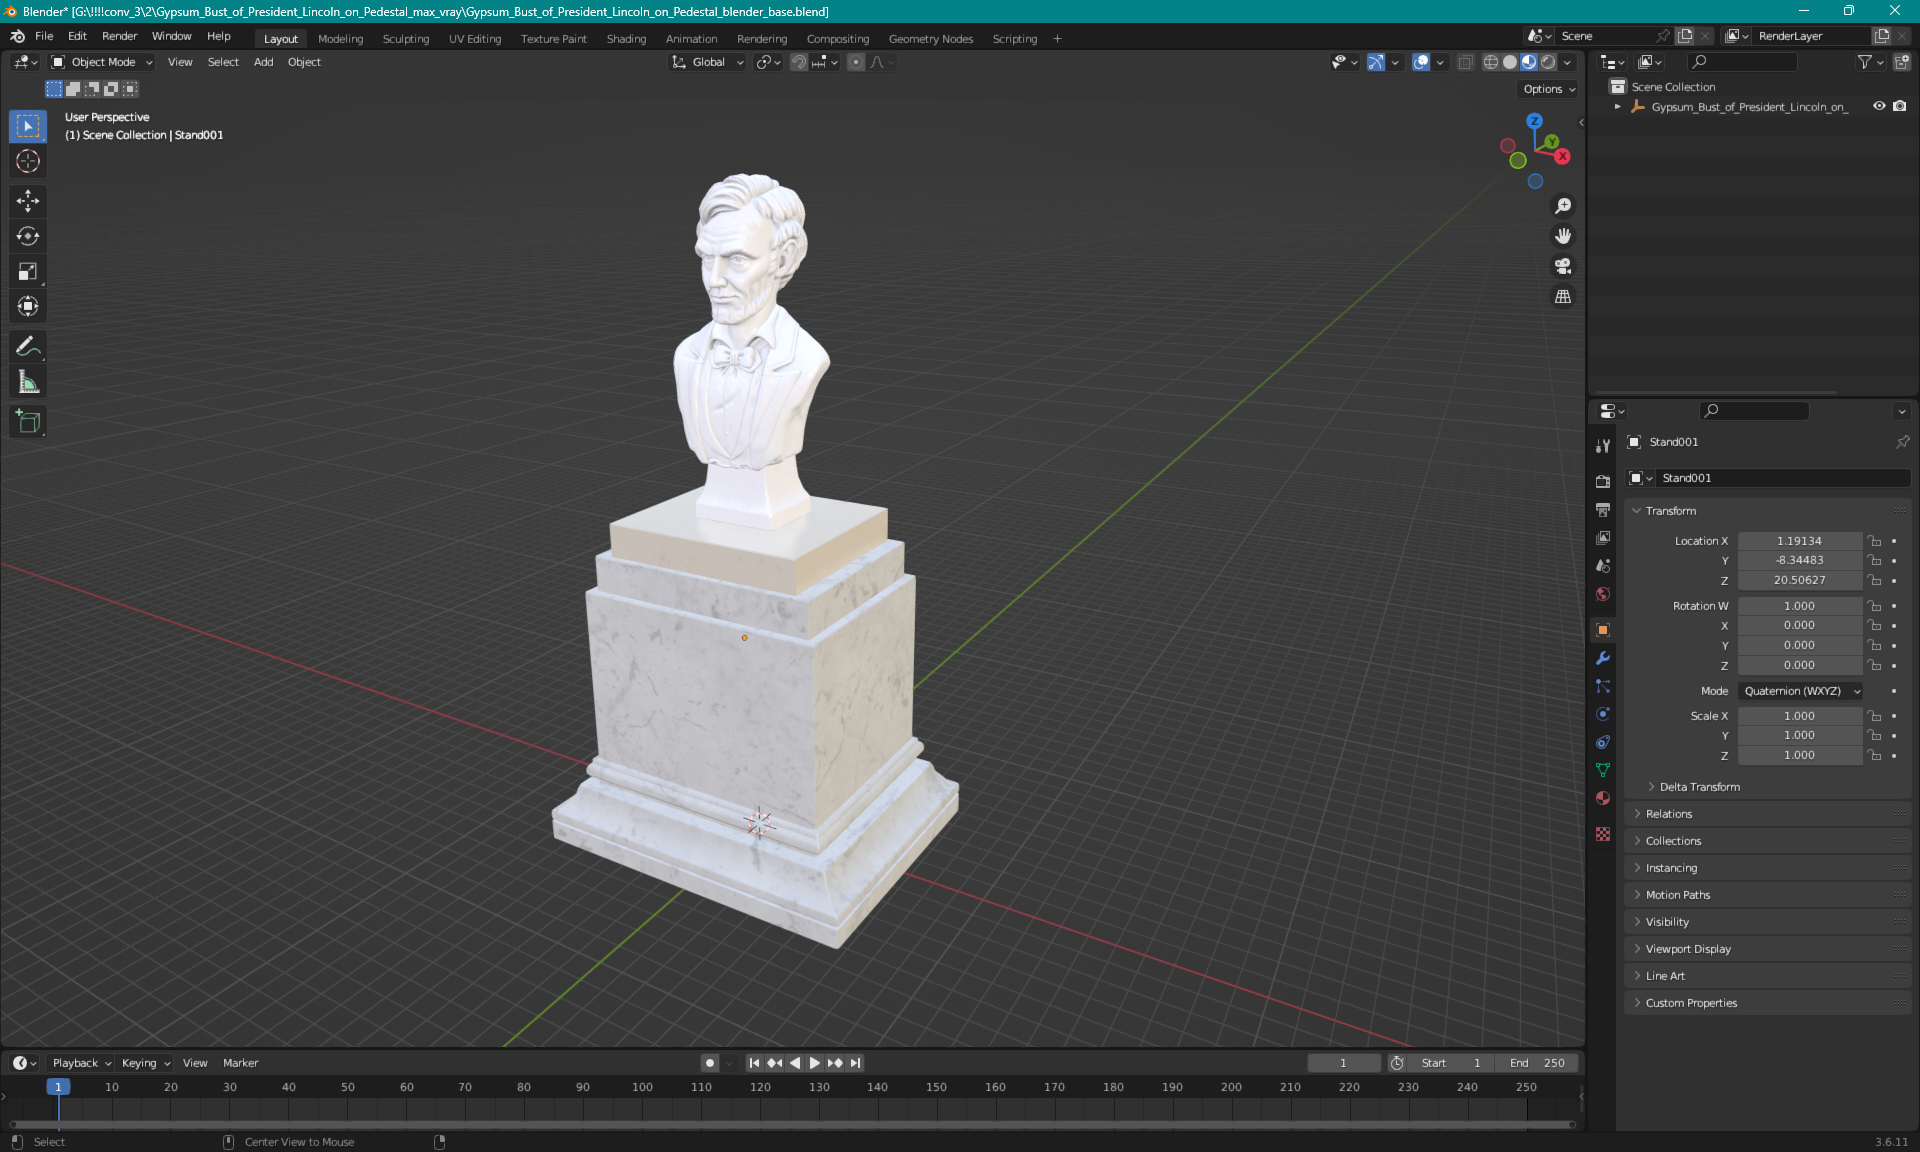This screenshot has width=1920, height=1152.
Task: Click the pan view hand icon
Action: (1563, 236)
